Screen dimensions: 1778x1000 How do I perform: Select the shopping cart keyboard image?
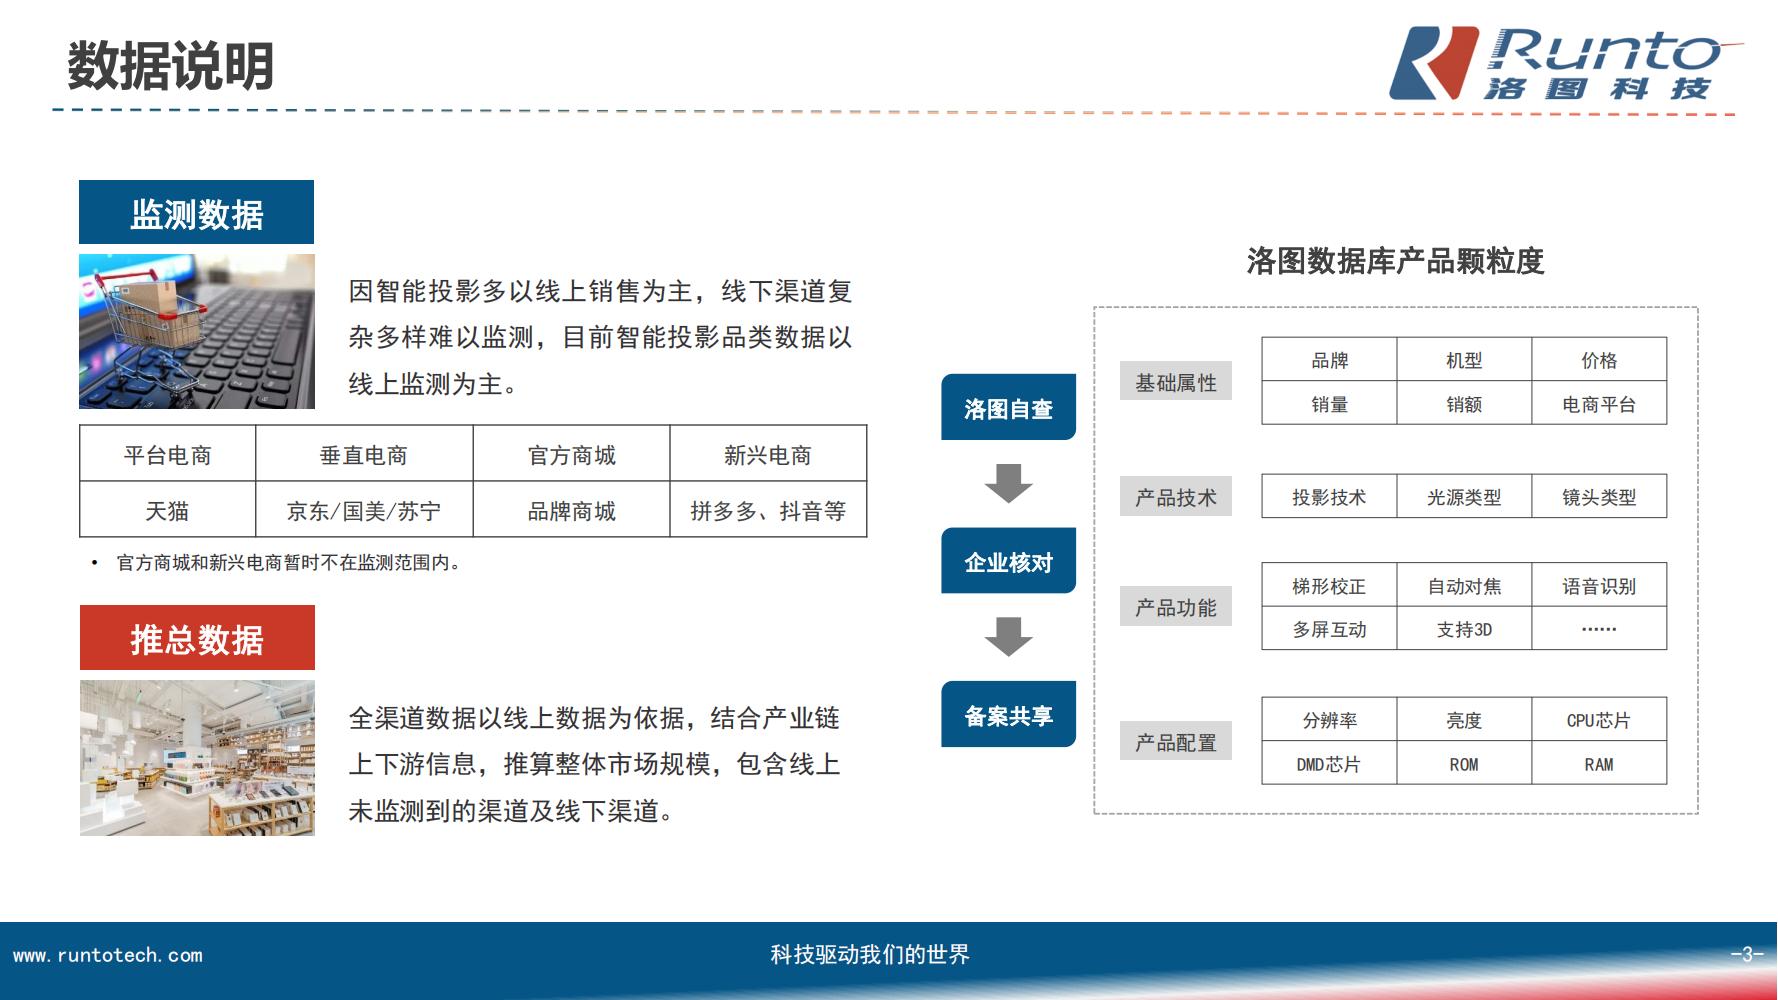coord(197,331)
